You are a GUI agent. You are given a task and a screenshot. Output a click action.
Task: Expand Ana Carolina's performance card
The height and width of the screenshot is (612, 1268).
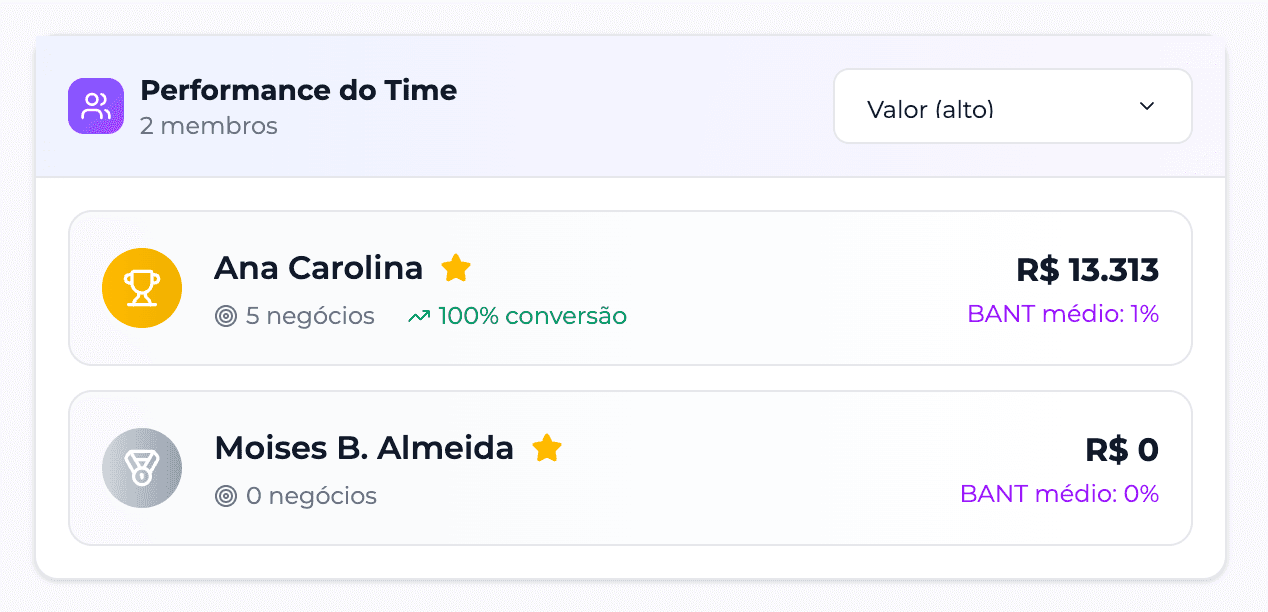(x=630, y=288)
